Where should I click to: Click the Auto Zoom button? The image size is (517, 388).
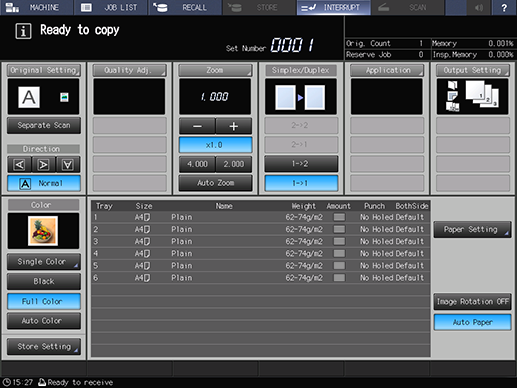(215, 183)
